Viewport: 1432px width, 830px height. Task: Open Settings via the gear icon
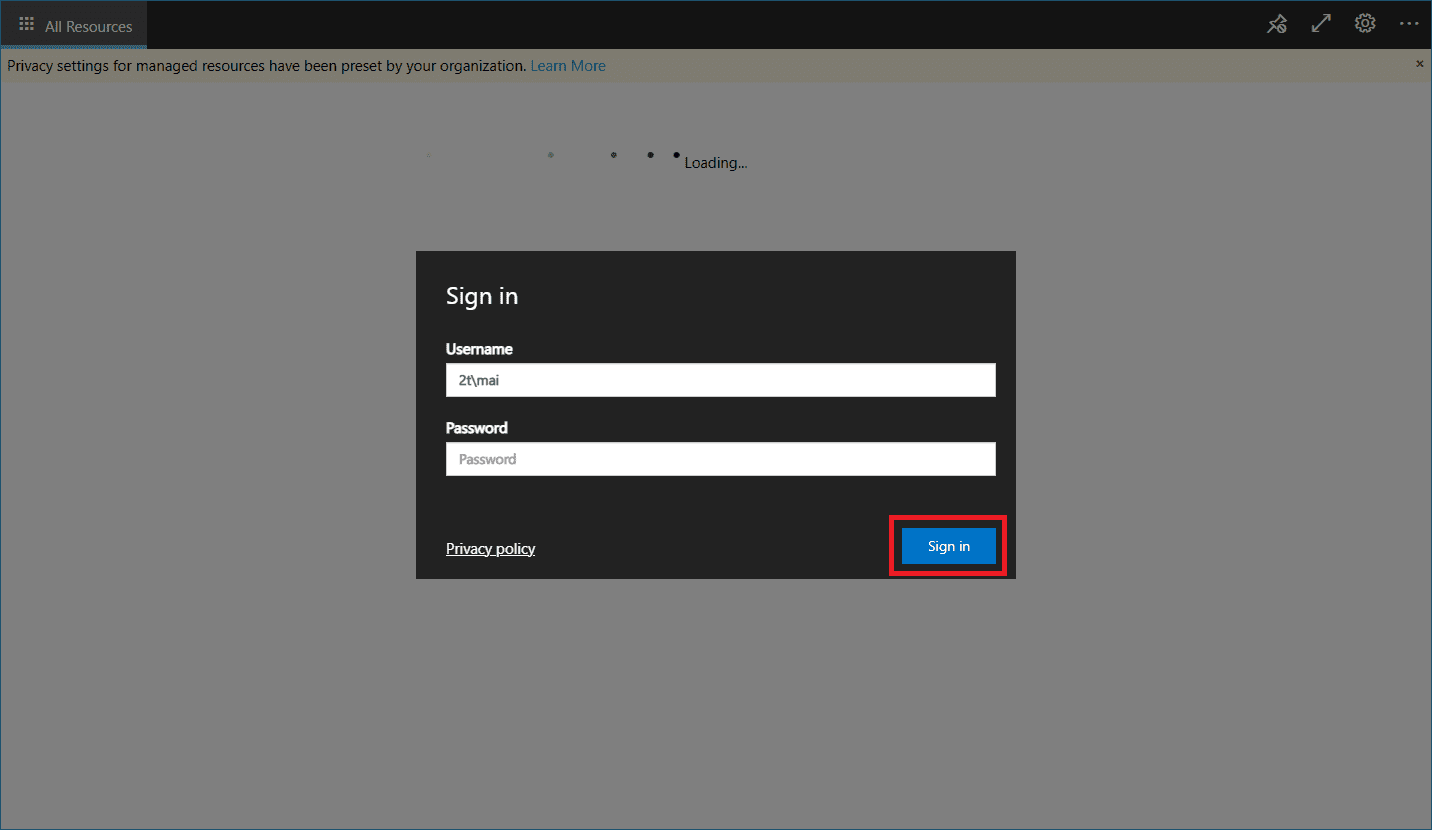pyautogui.click(x=1365, y=24)
